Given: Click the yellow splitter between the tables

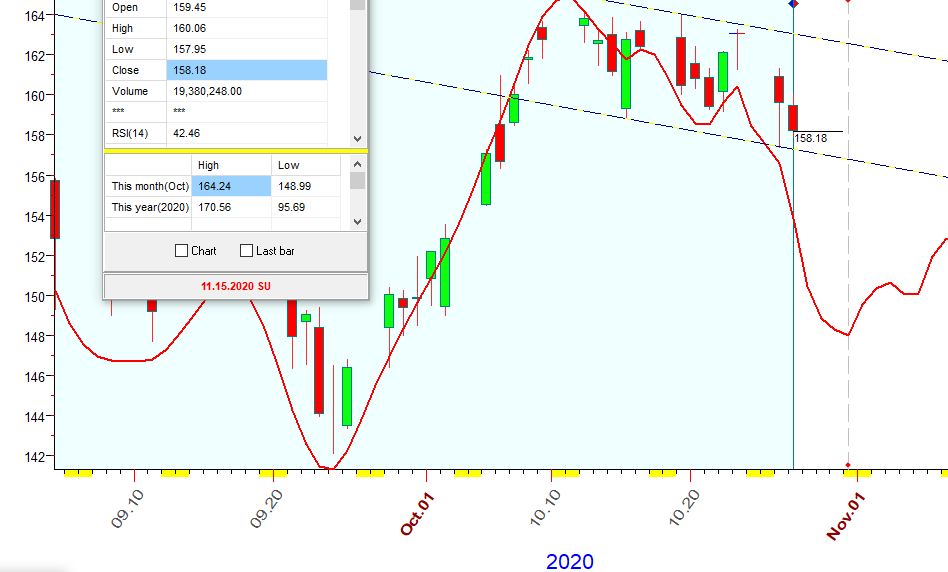Looking at the screenshot, I should (x=235, y=151).
